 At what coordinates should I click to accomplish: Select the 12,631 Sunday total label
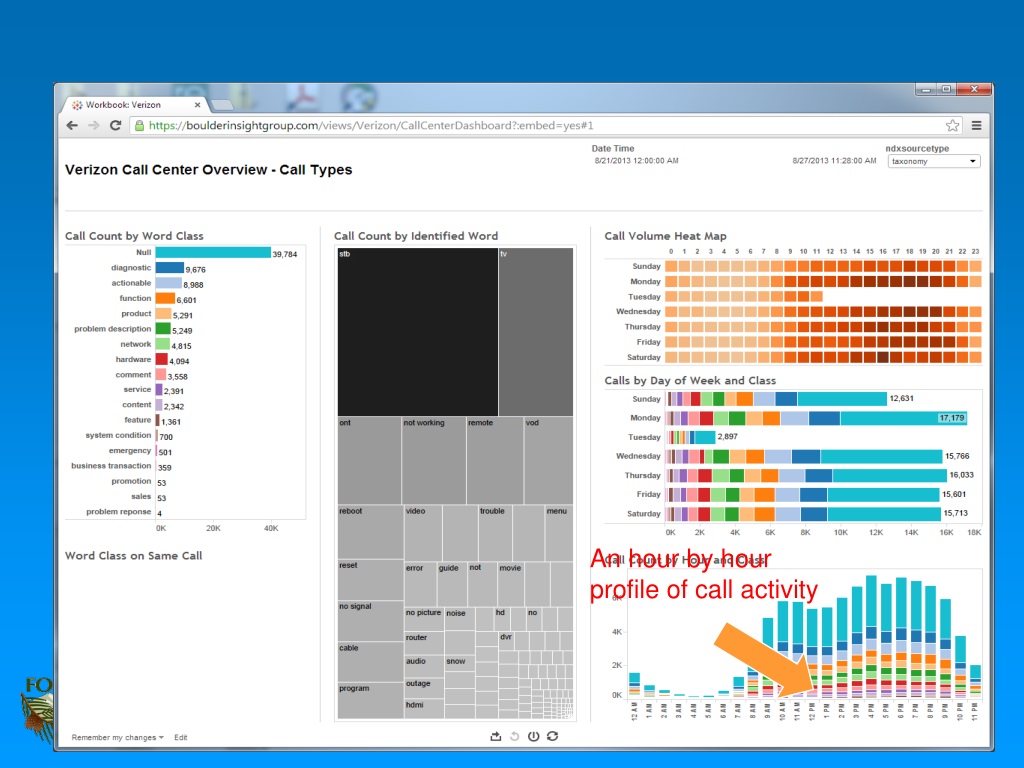[x=901, y=398]
